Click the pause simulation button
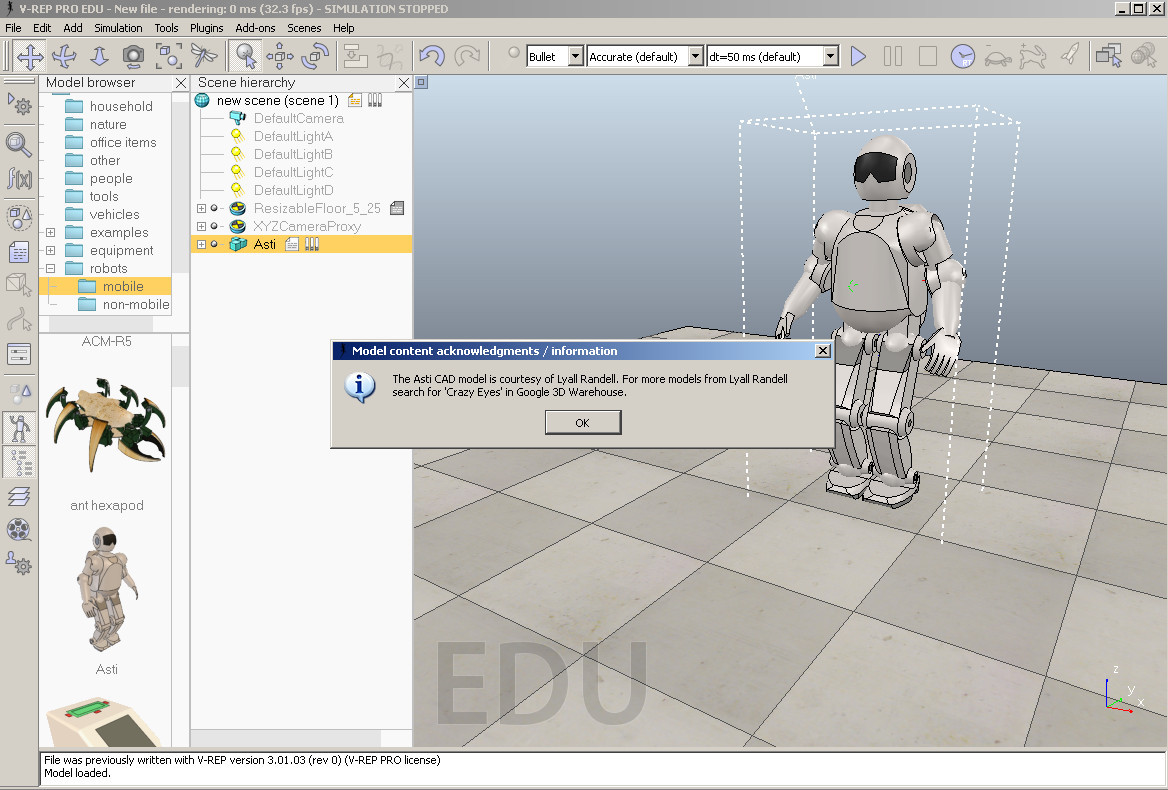1168x790 pixels. 892,57
